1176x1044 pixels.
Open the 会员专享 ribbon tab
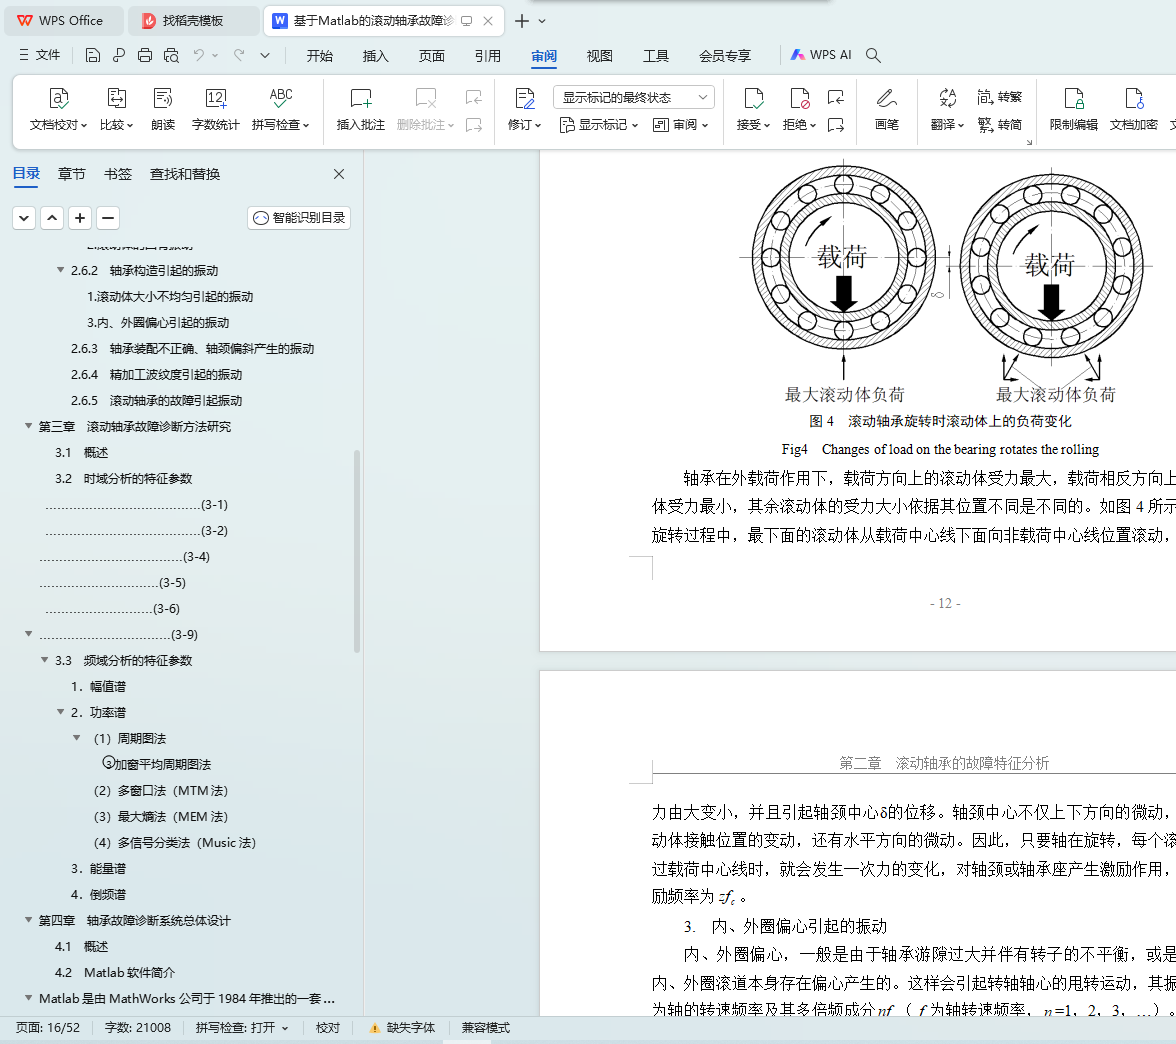[725, 56]
